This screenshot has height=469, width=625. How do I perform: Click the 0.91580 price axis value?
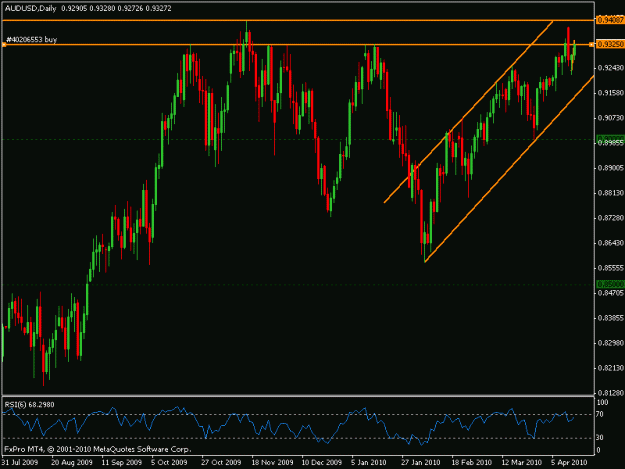tap(611, 93)
